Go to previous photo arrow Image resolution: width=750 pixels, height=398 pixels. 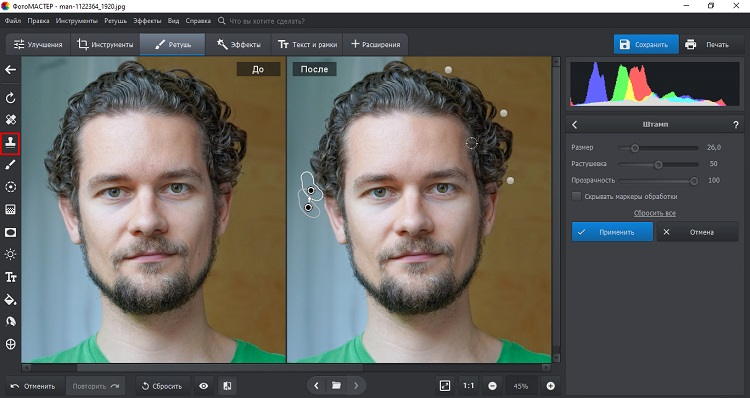(x=316, y=386)
